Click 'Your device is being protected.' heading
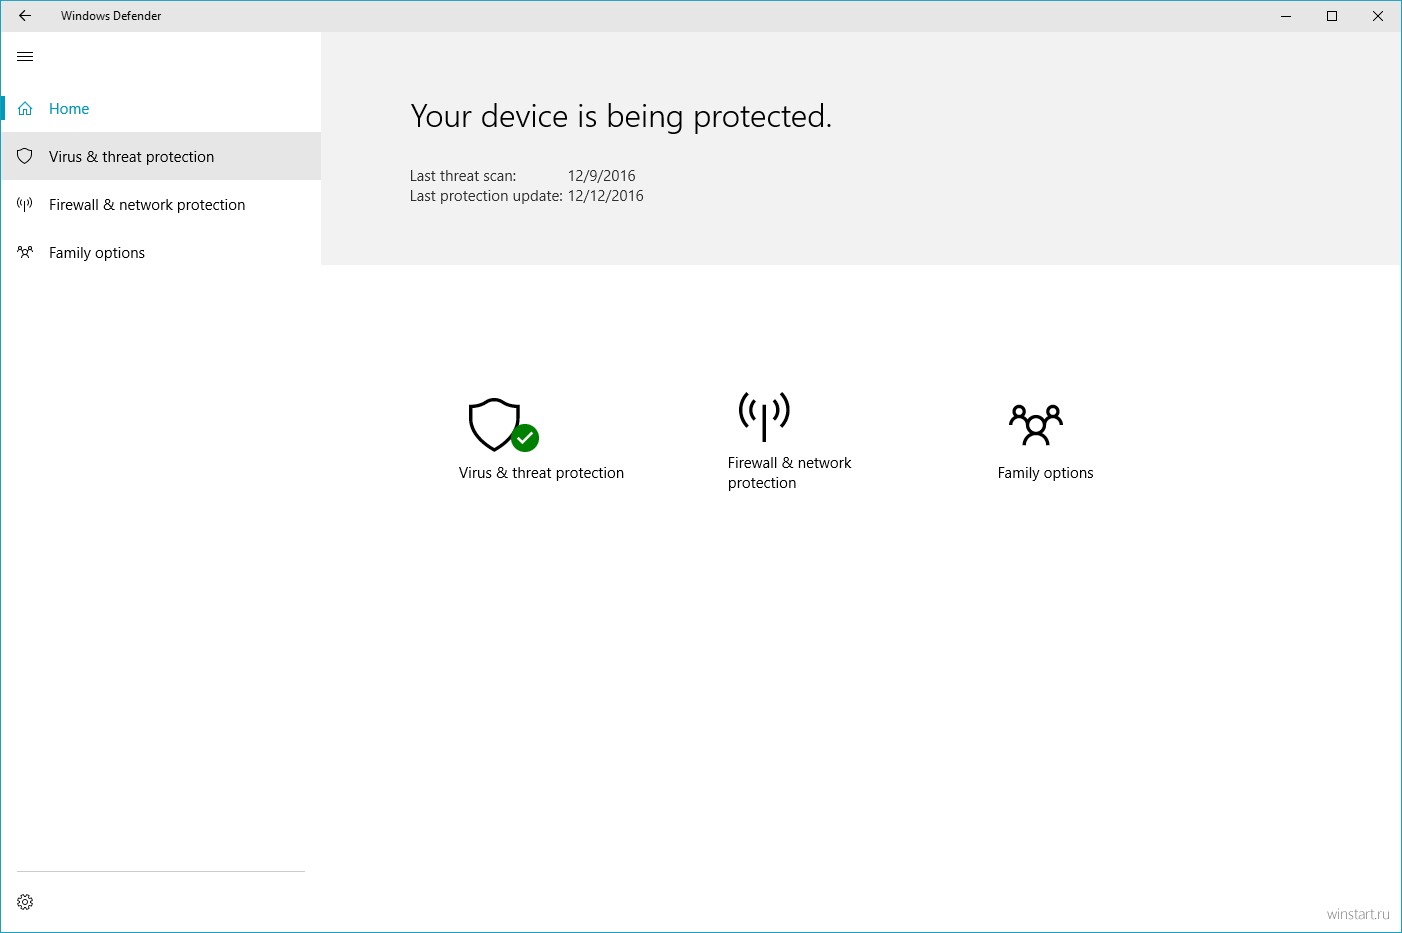 (621, 117)
